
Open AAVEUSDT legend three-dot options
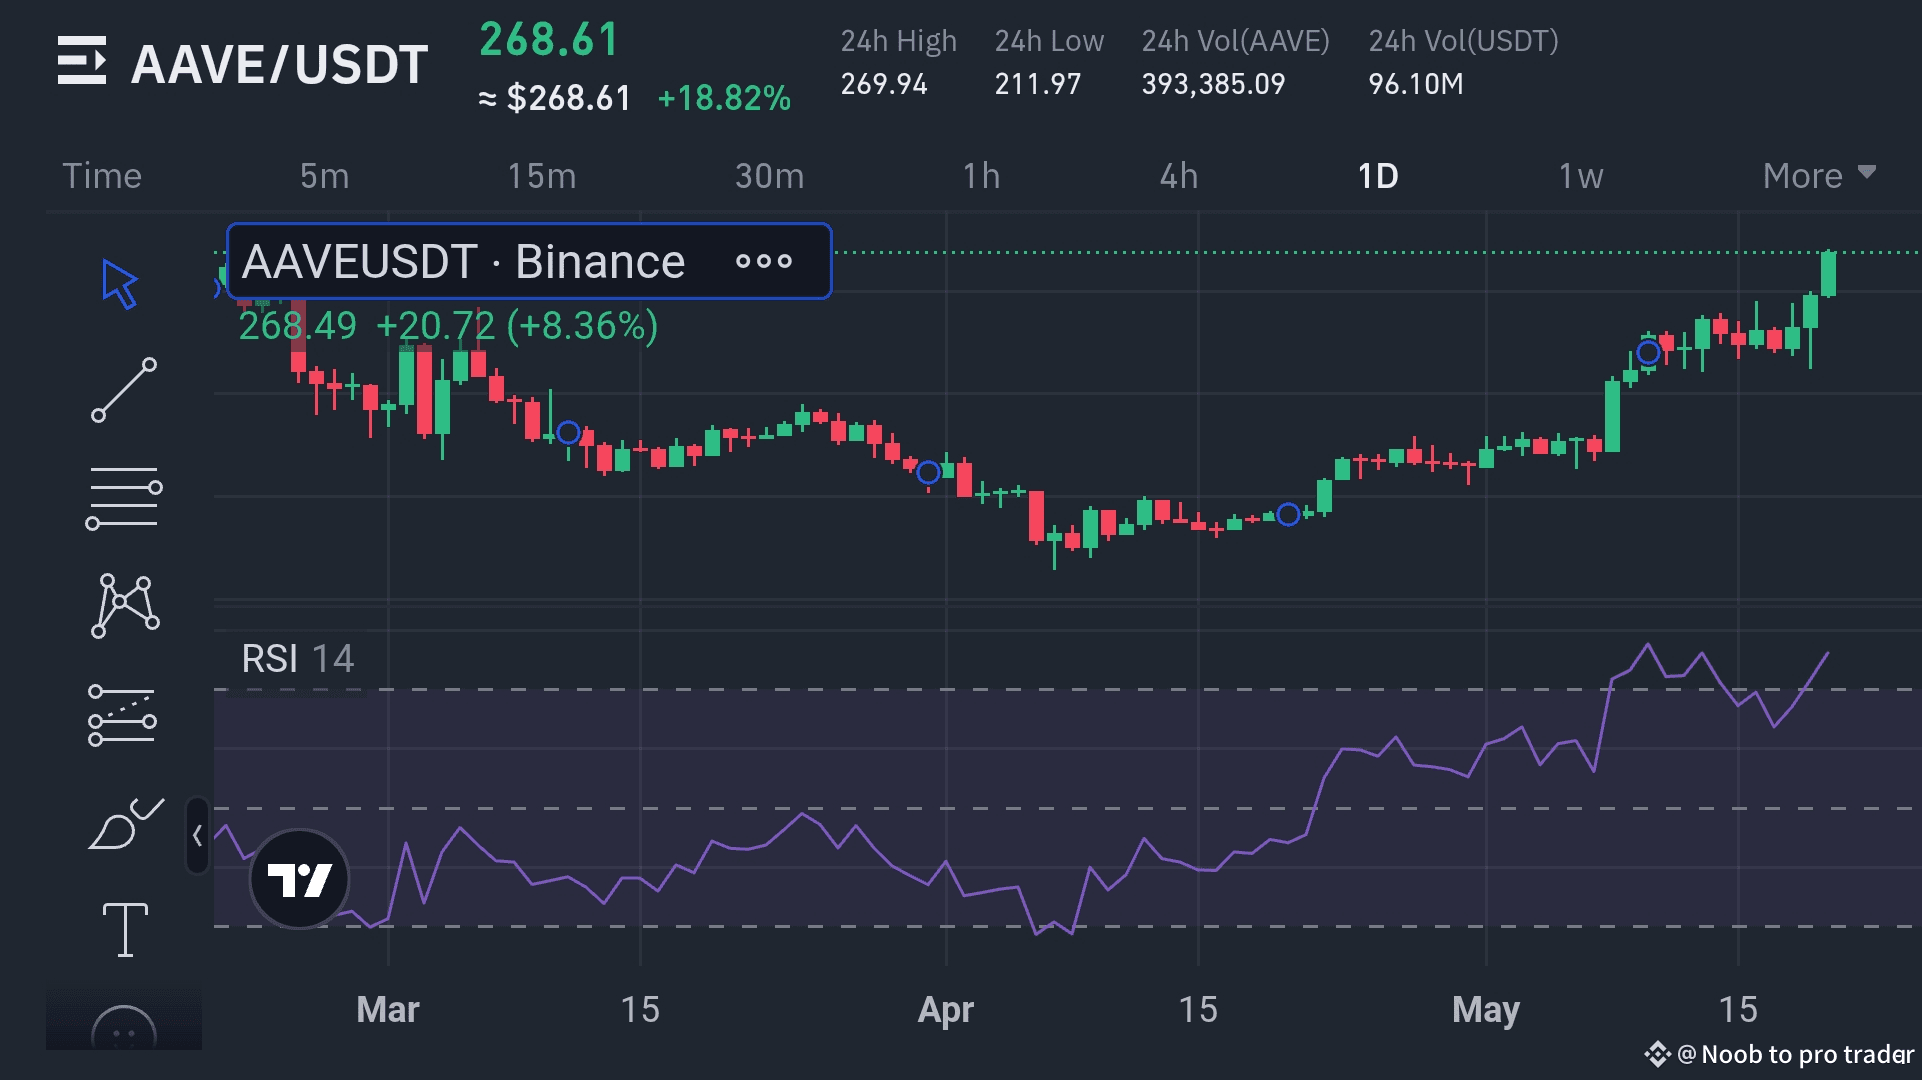pyautogui.click(x=764, y=262)
